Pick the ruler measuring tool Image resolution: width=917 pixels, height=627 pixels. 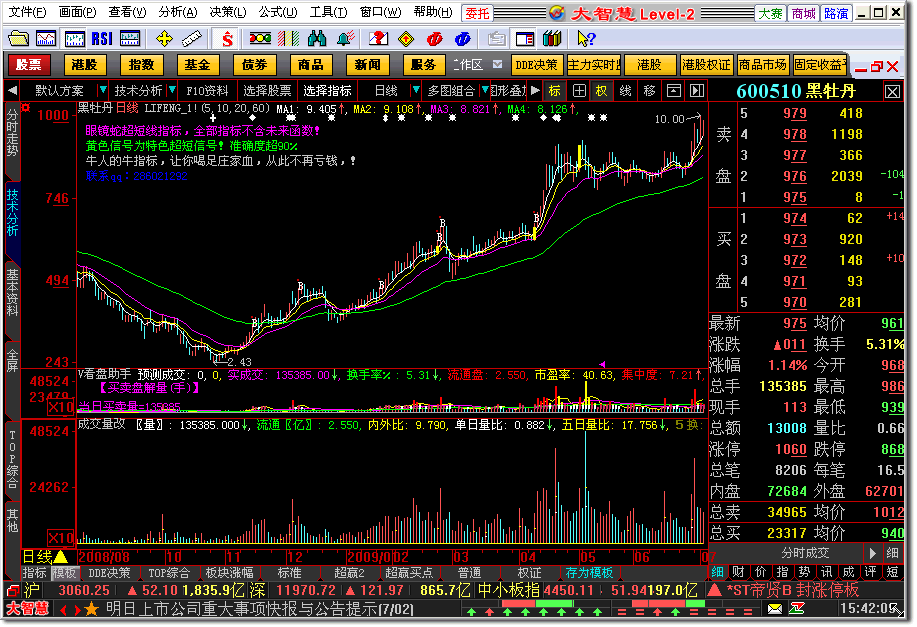(x=192, y=39)
